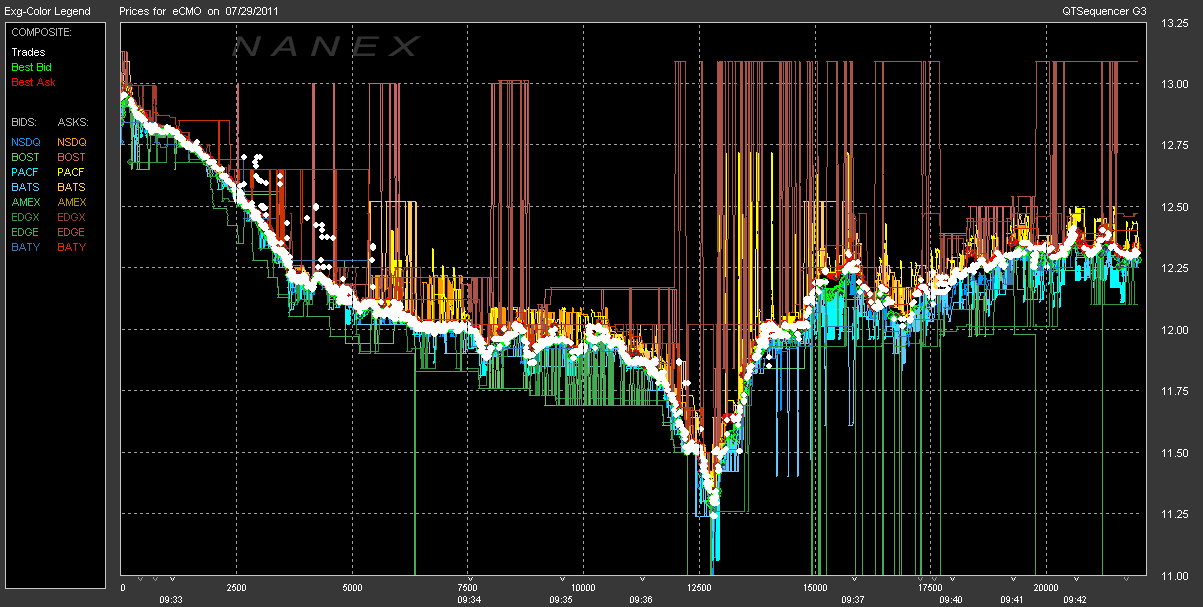This screenshot has height=607, width=1203.
Task: Click the NANEX watermark in the chart
Action: (x=326, y=46)
